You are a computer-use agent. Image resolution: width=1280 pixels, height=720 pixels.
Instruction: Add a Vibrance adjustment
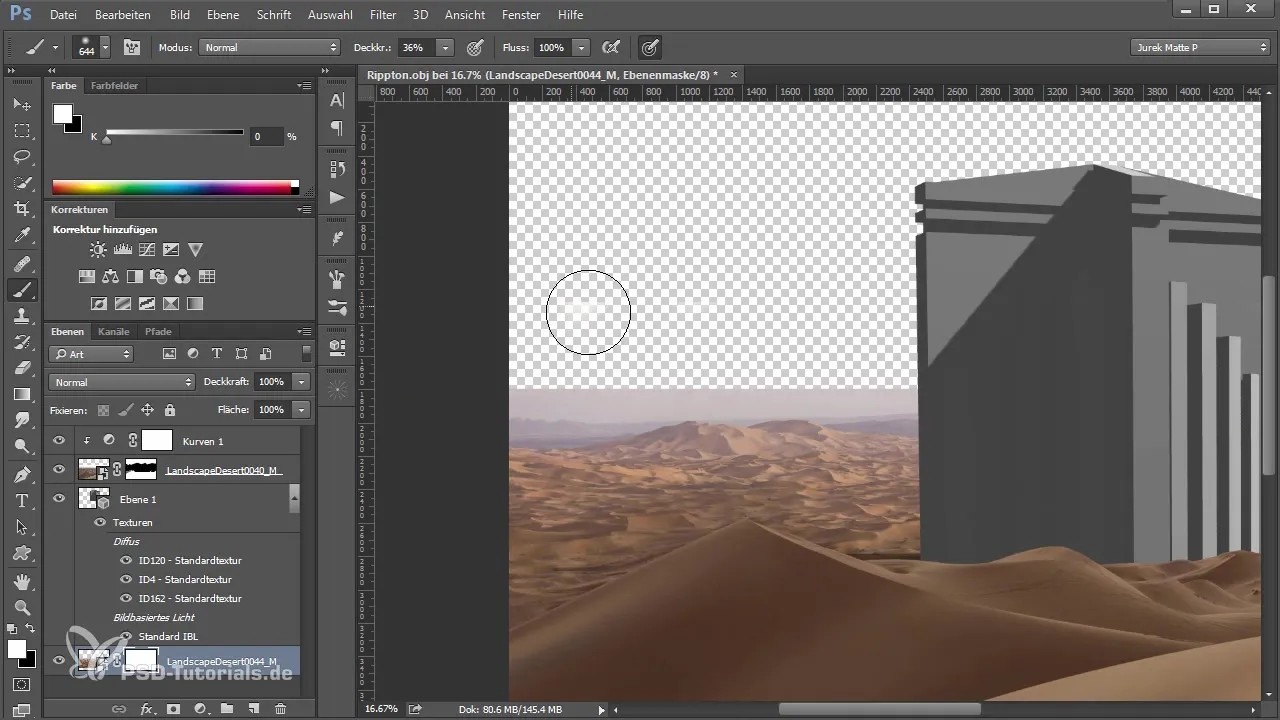(196, 250)
